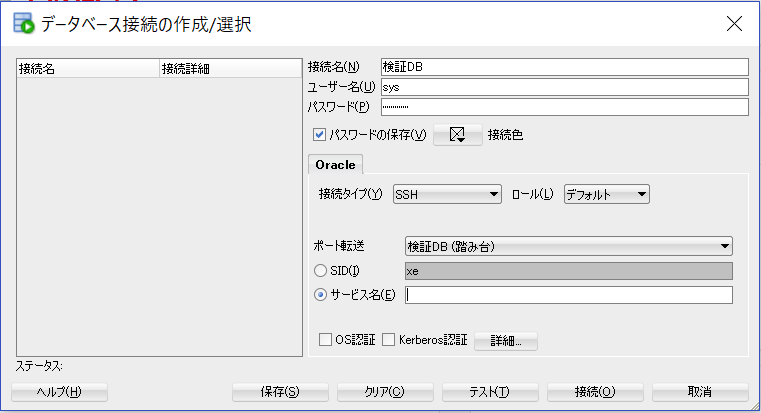Click the disabled SID field showing xe

click(x=569, y=271)
